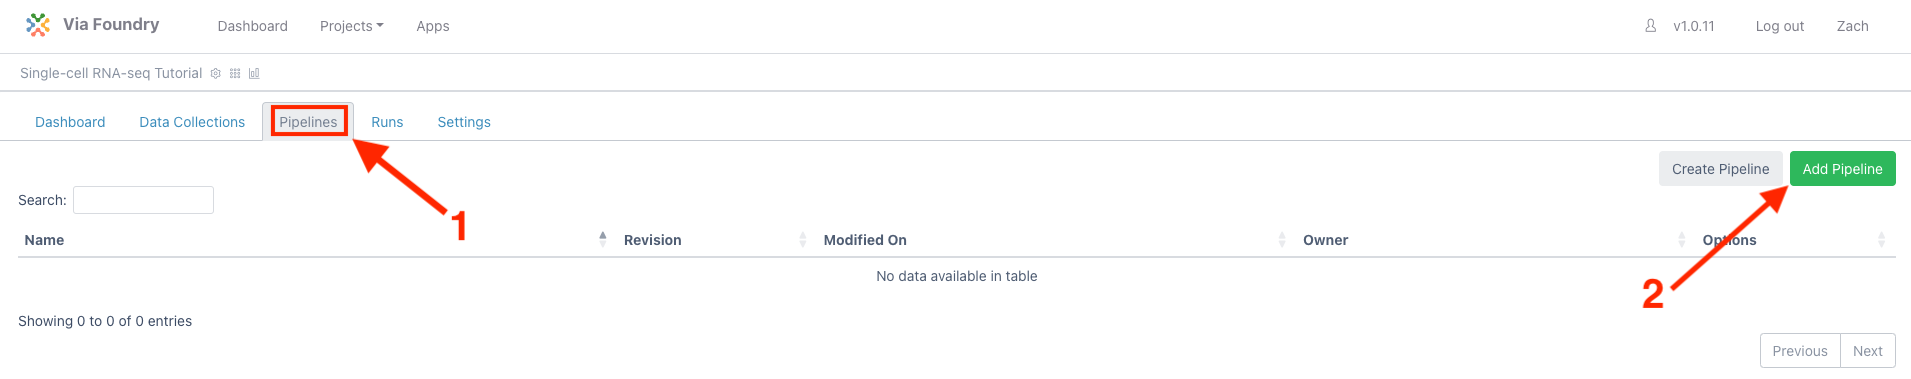Click the user profile icon near v1.0.11

(1651, 26)
